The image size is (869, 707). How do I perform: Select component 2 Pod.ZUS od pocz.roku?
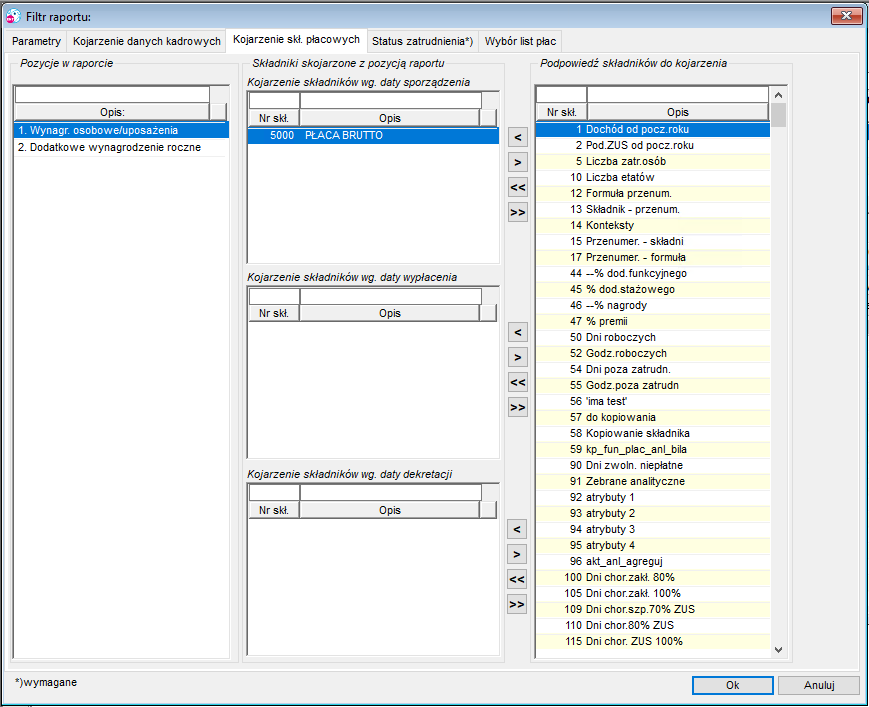(653, 145)
